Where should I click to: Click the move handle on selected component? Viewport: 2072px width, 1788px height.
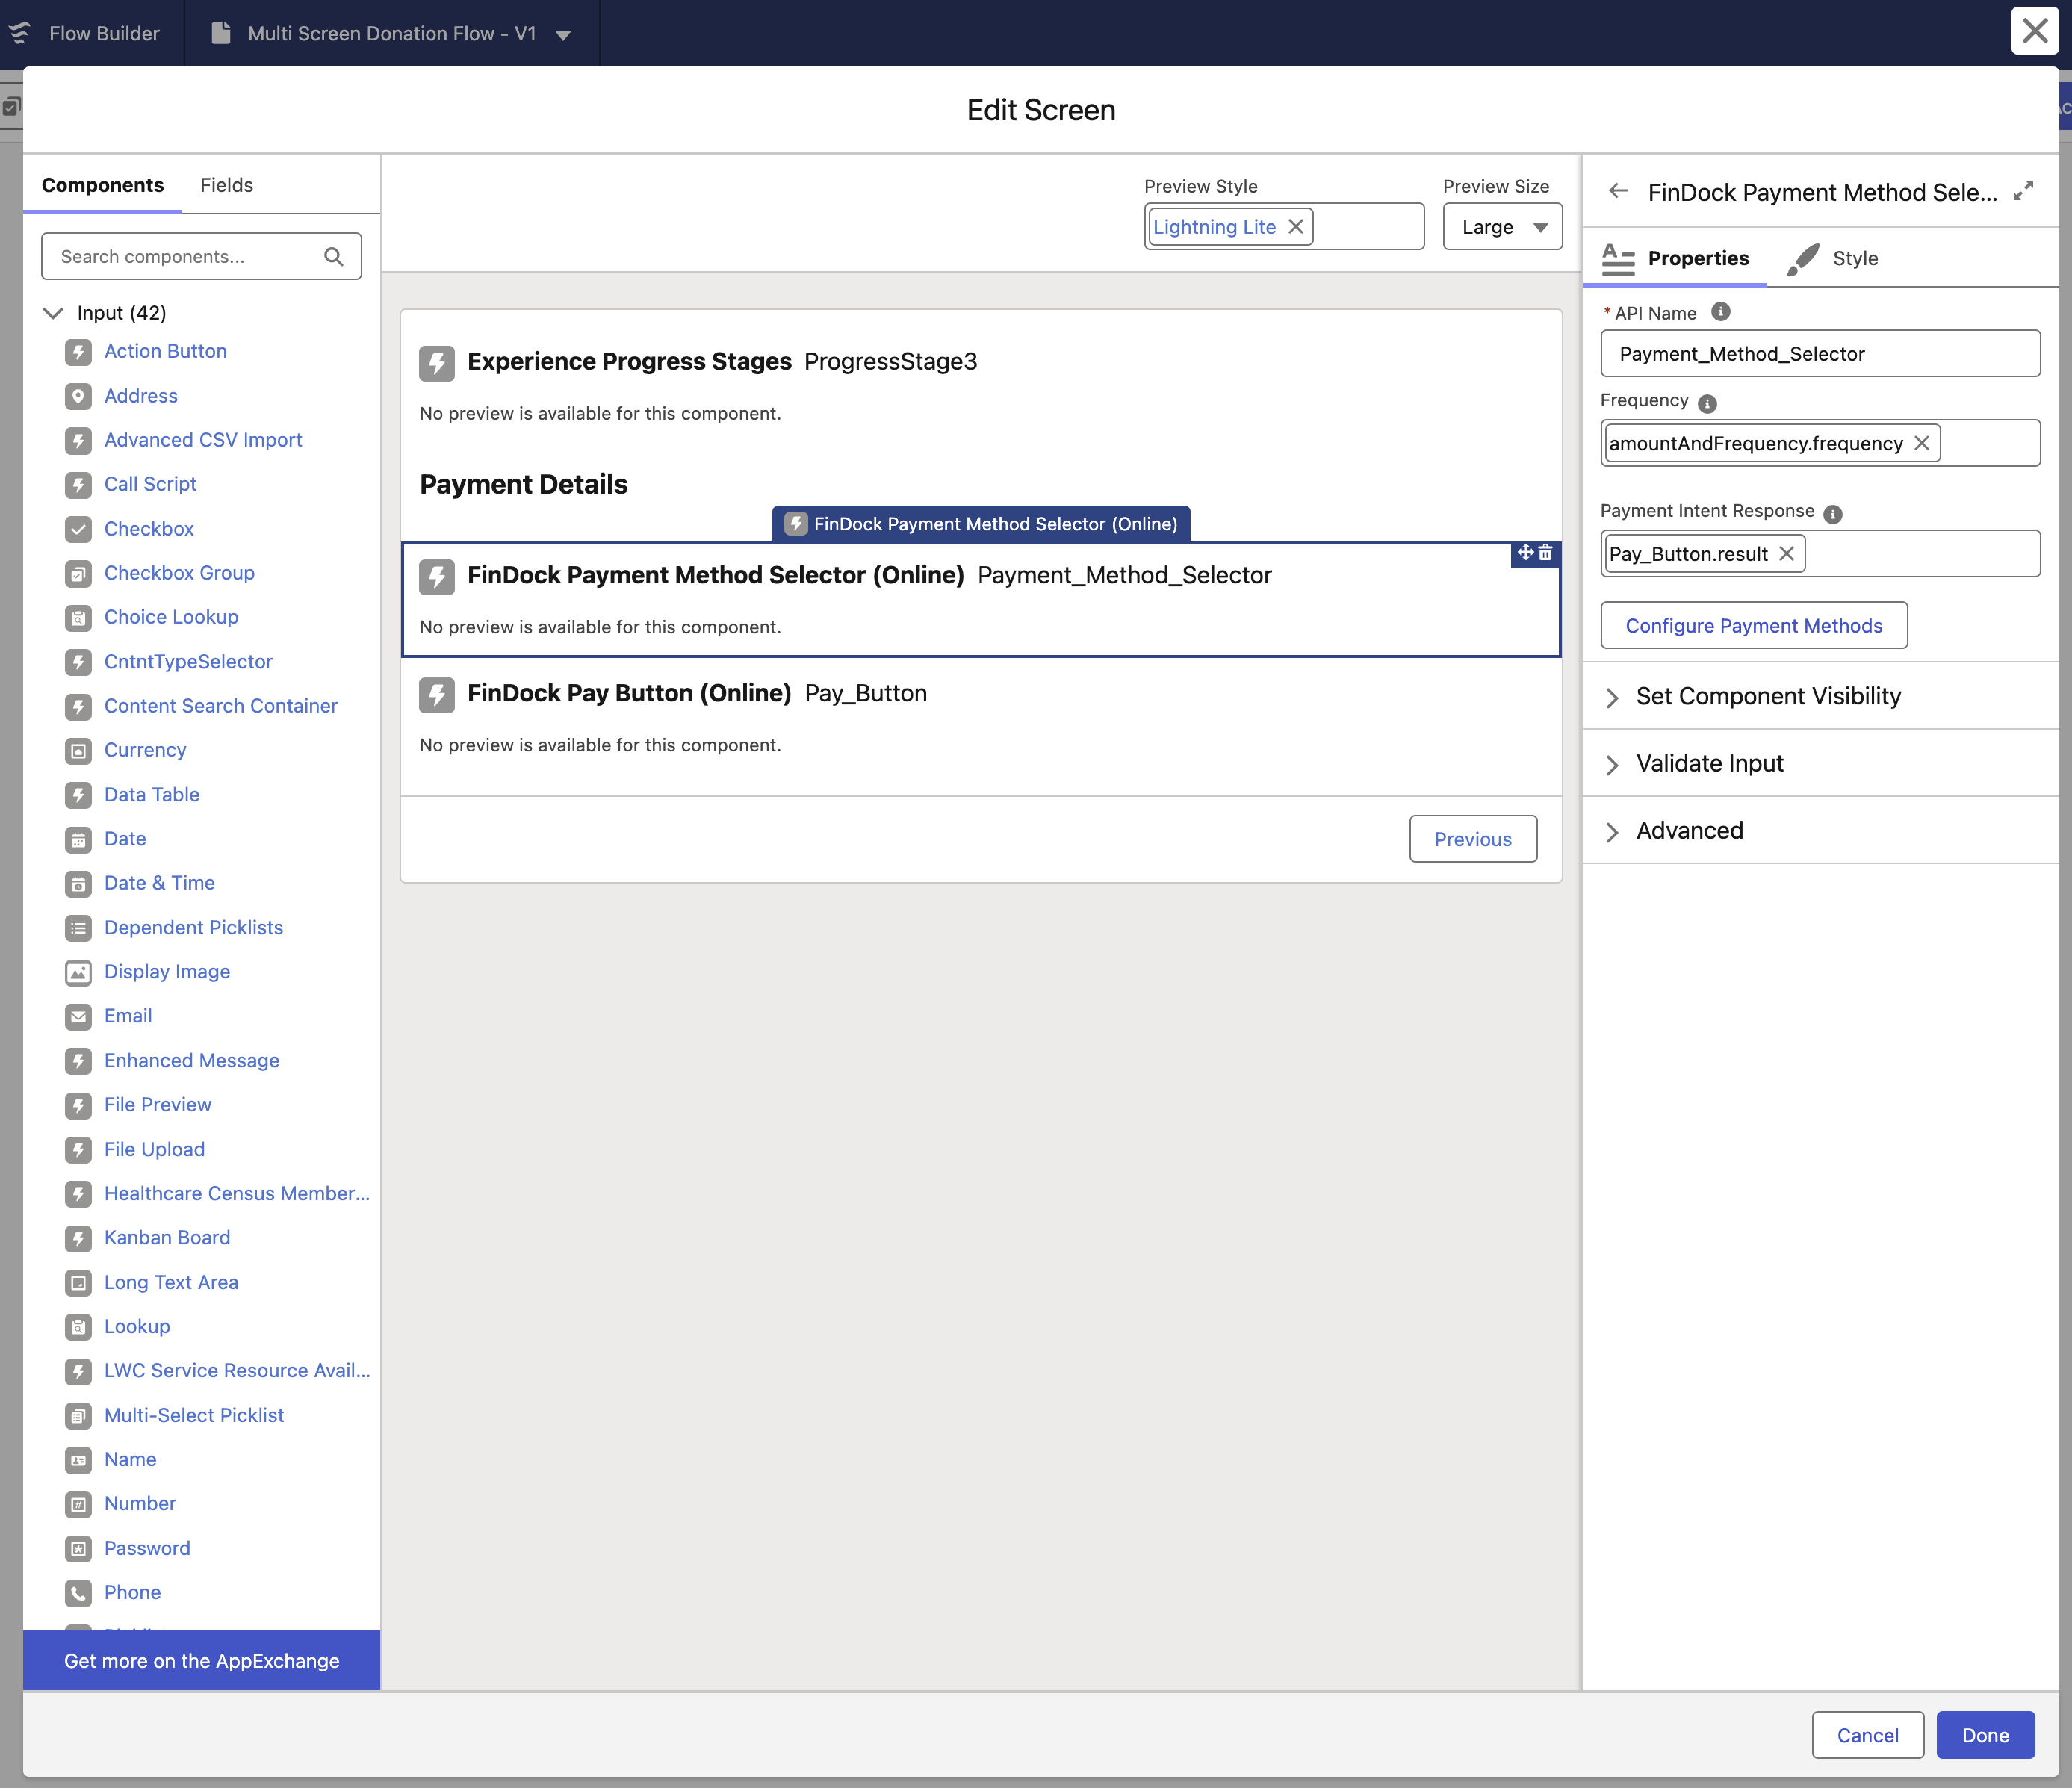point(1525,552)
